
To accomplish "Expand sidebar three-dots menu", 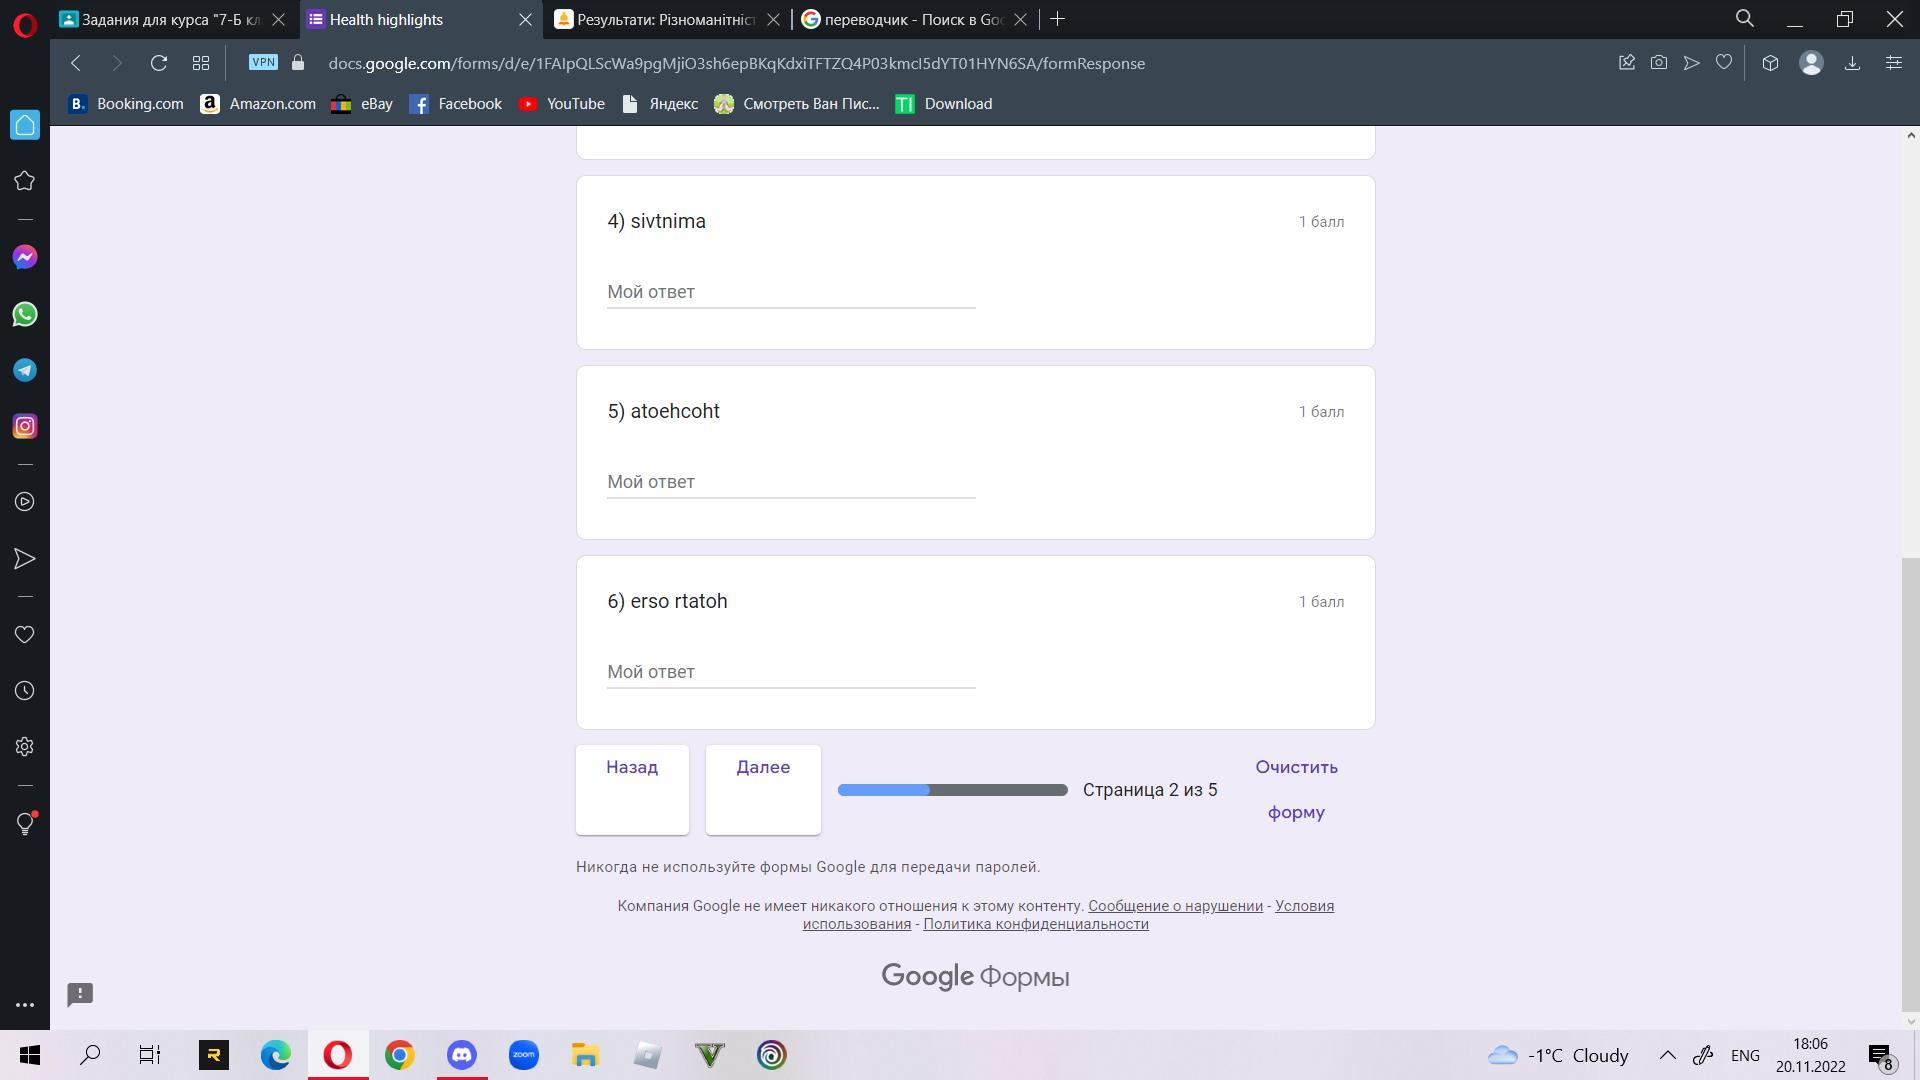I will pos(25,1005).
